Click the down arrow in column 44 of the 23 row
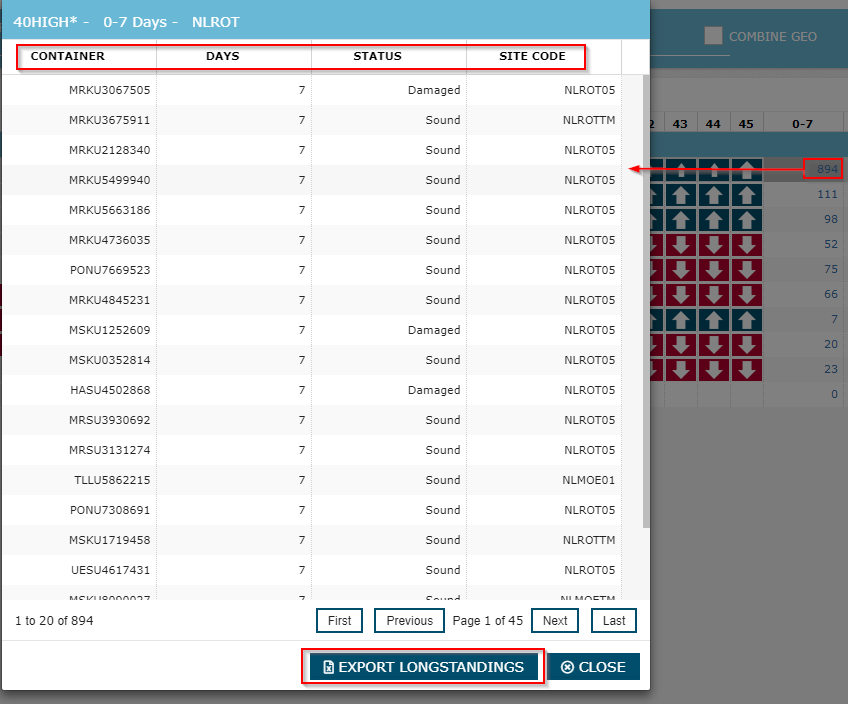848x704 pixels. [714, 368]
